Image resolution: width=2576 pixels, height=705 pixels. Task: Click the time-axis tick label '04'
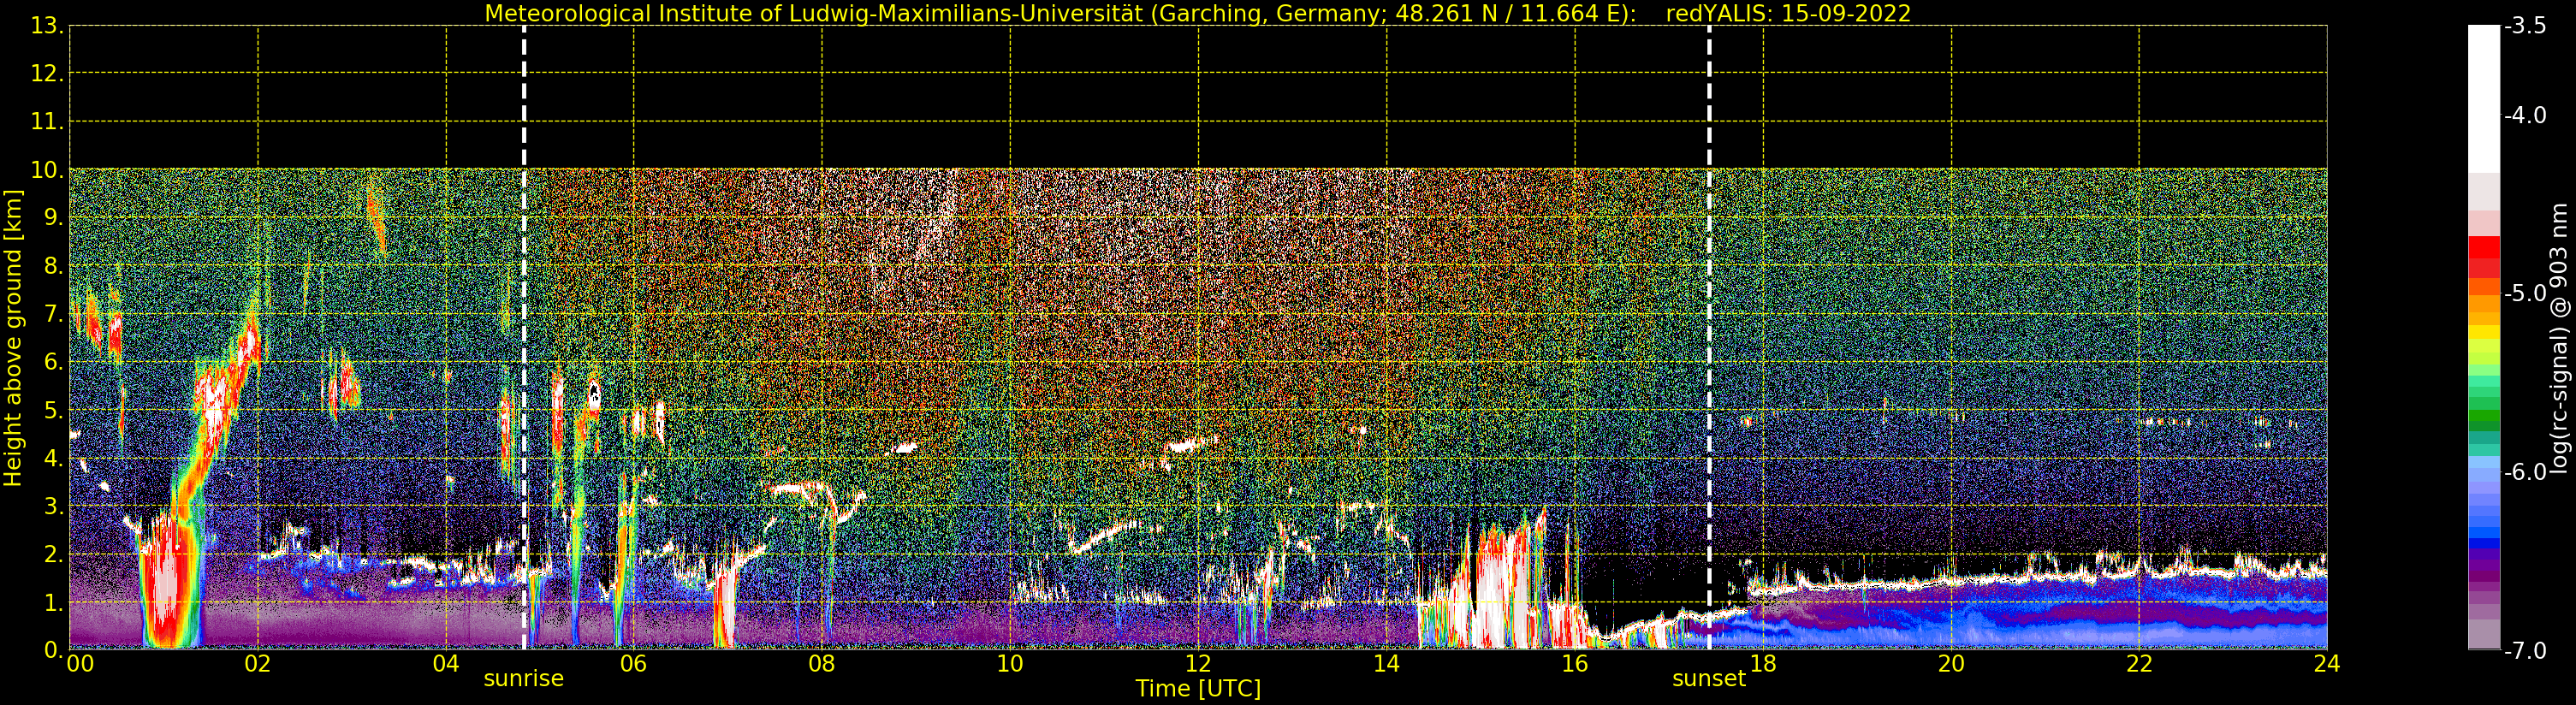pos(446,663)
